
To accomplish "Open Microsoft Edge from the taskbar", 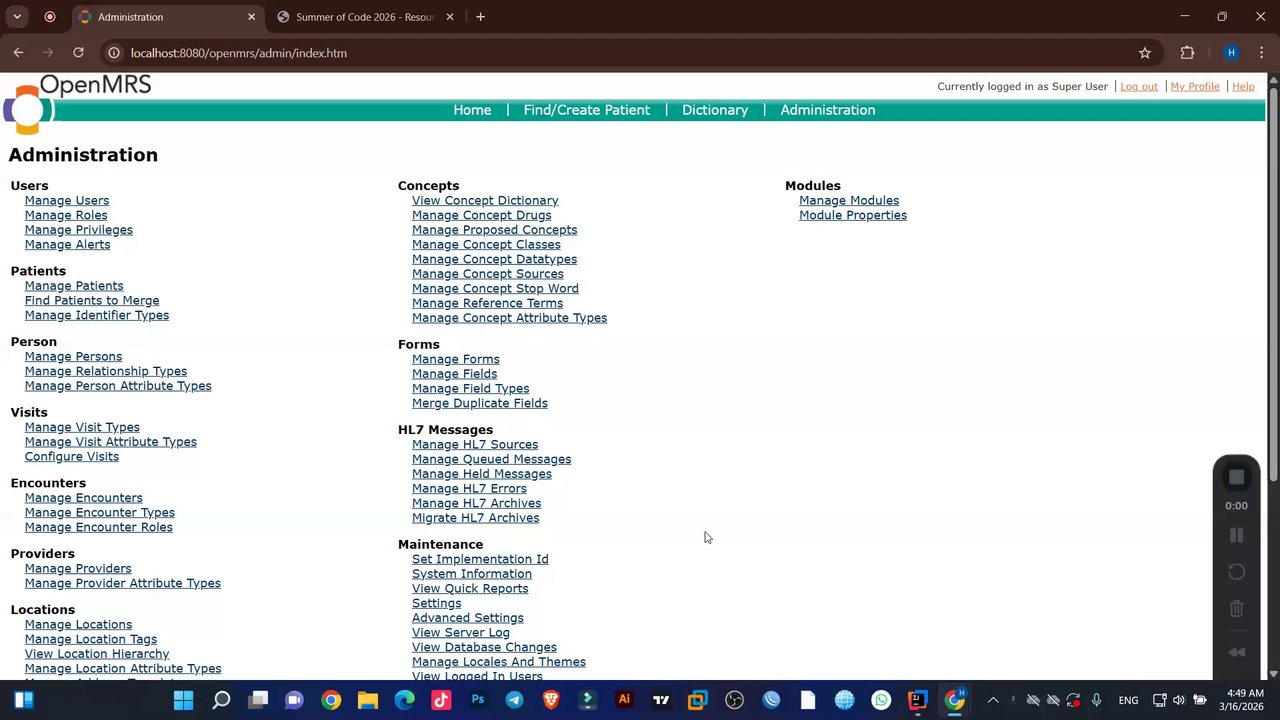I will pos(404,700).
